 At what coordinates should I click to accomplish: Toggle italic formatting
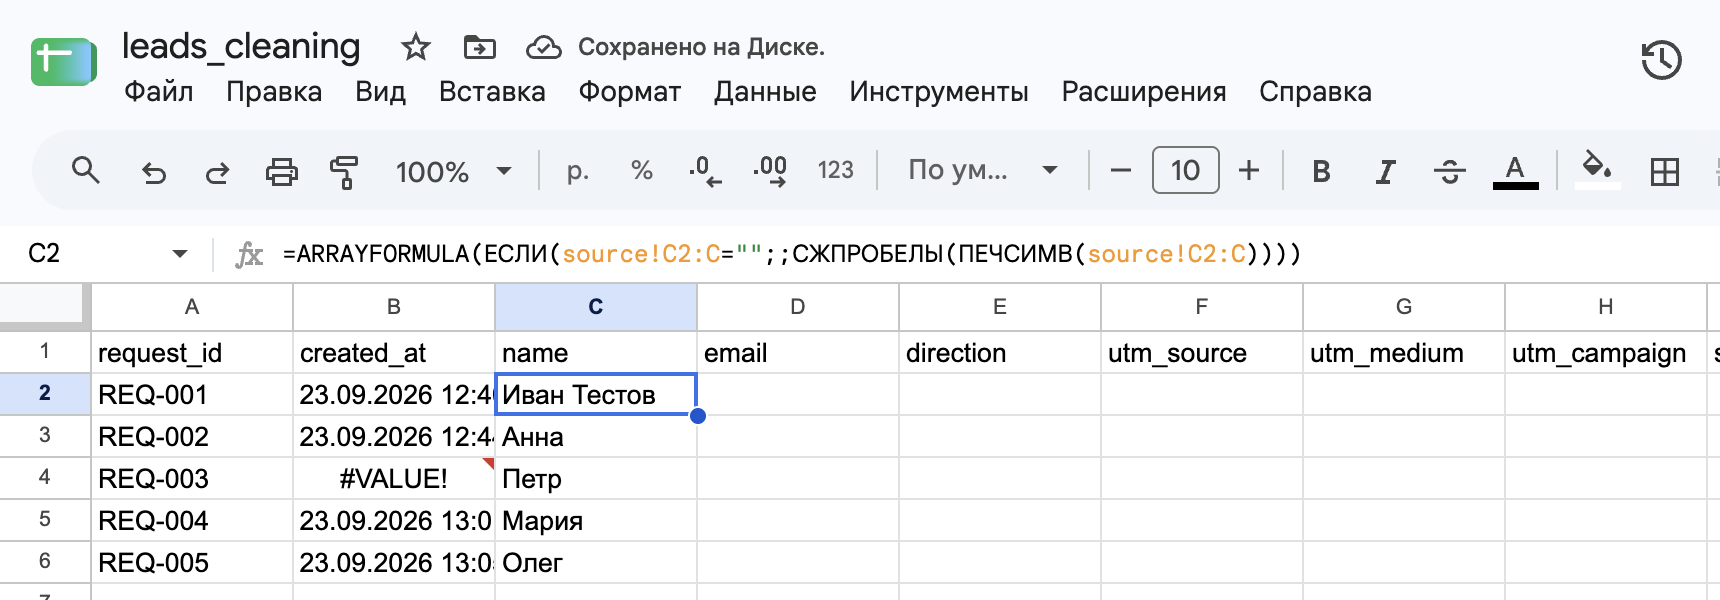1385,172
